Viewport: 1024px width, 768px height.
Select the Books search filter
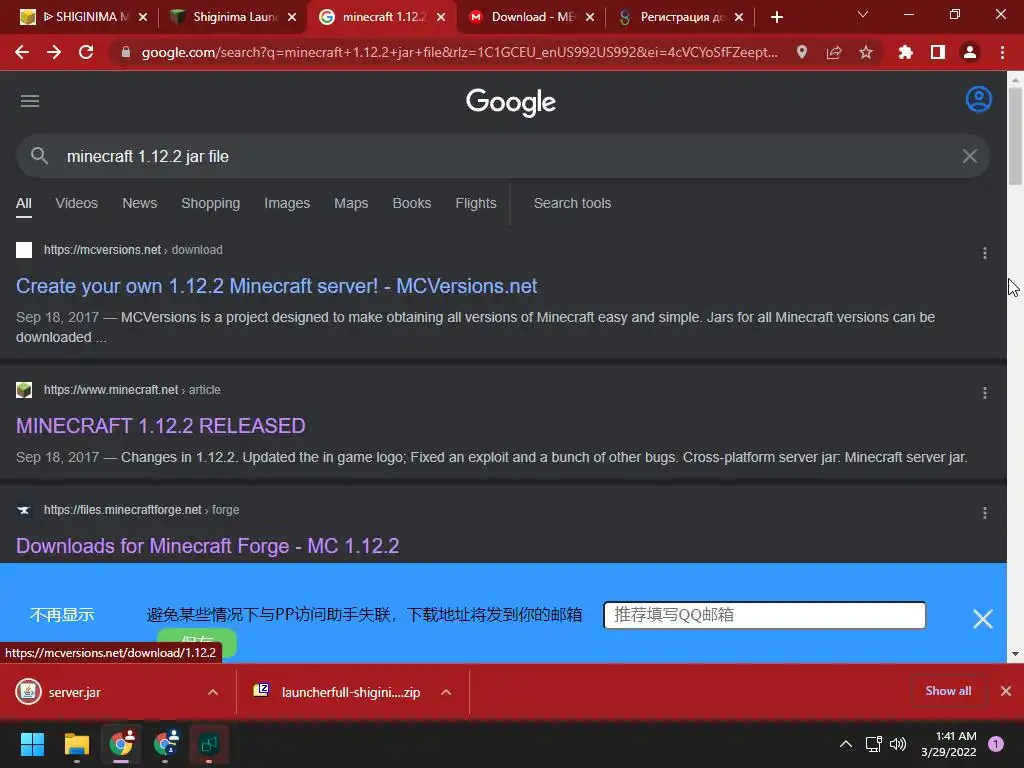pos(411,203)
